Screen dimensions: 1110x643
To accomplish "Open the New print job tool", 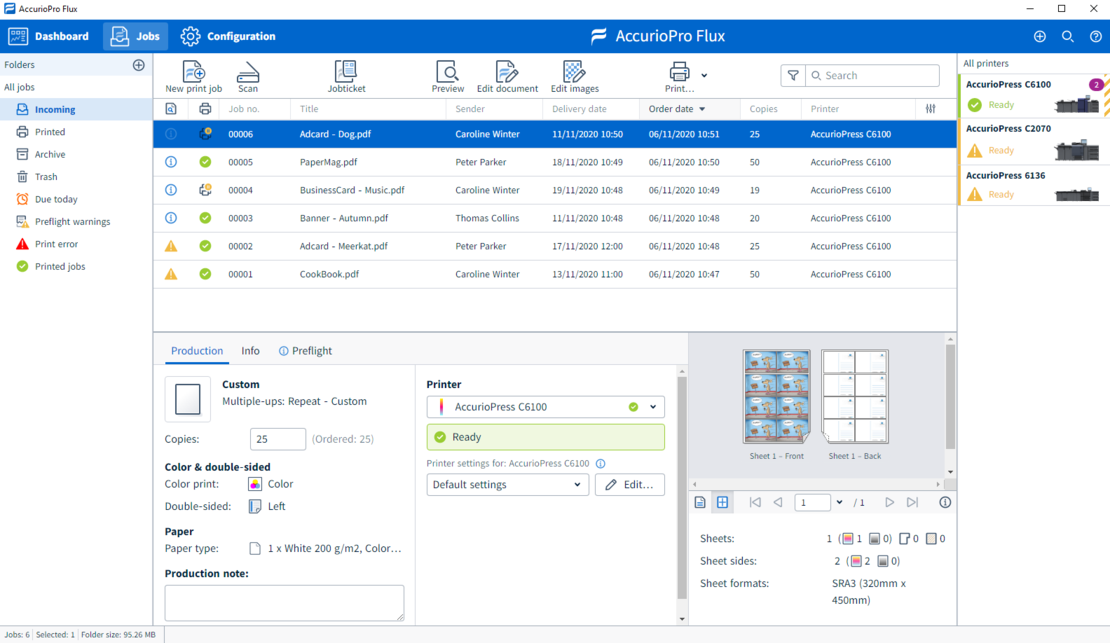I will click(193, 76).
